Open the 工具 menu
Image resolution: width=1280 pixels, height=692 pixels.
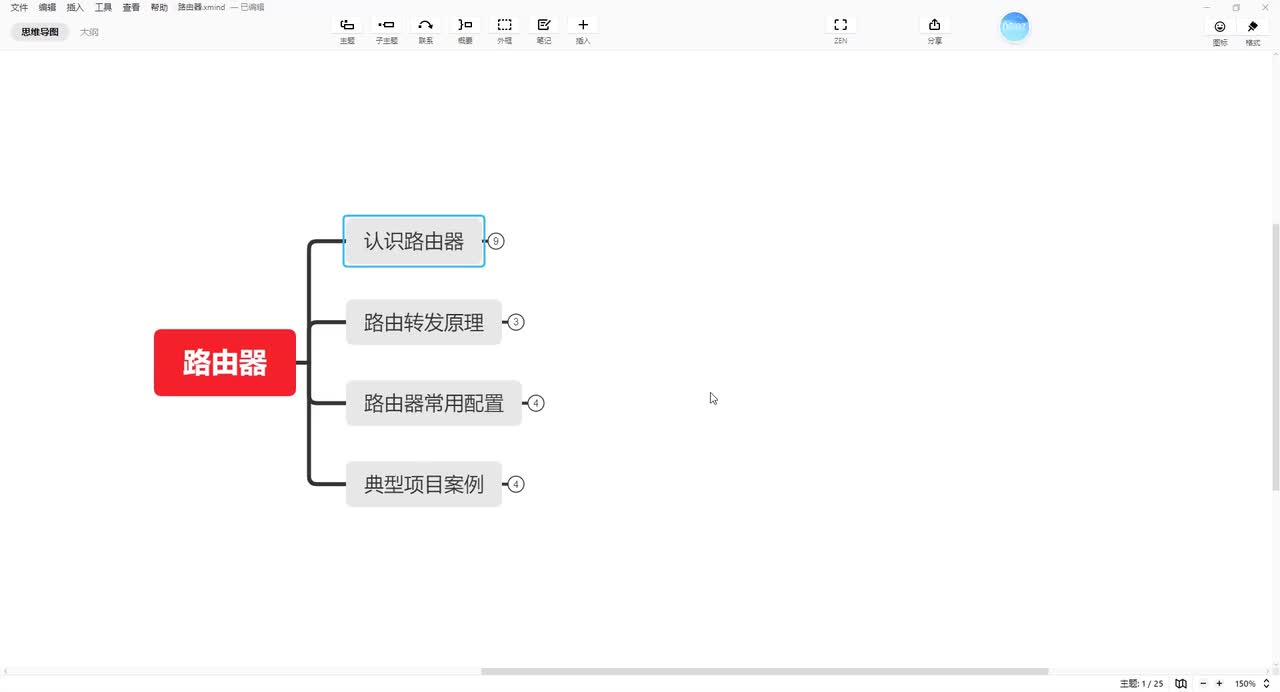103,7
